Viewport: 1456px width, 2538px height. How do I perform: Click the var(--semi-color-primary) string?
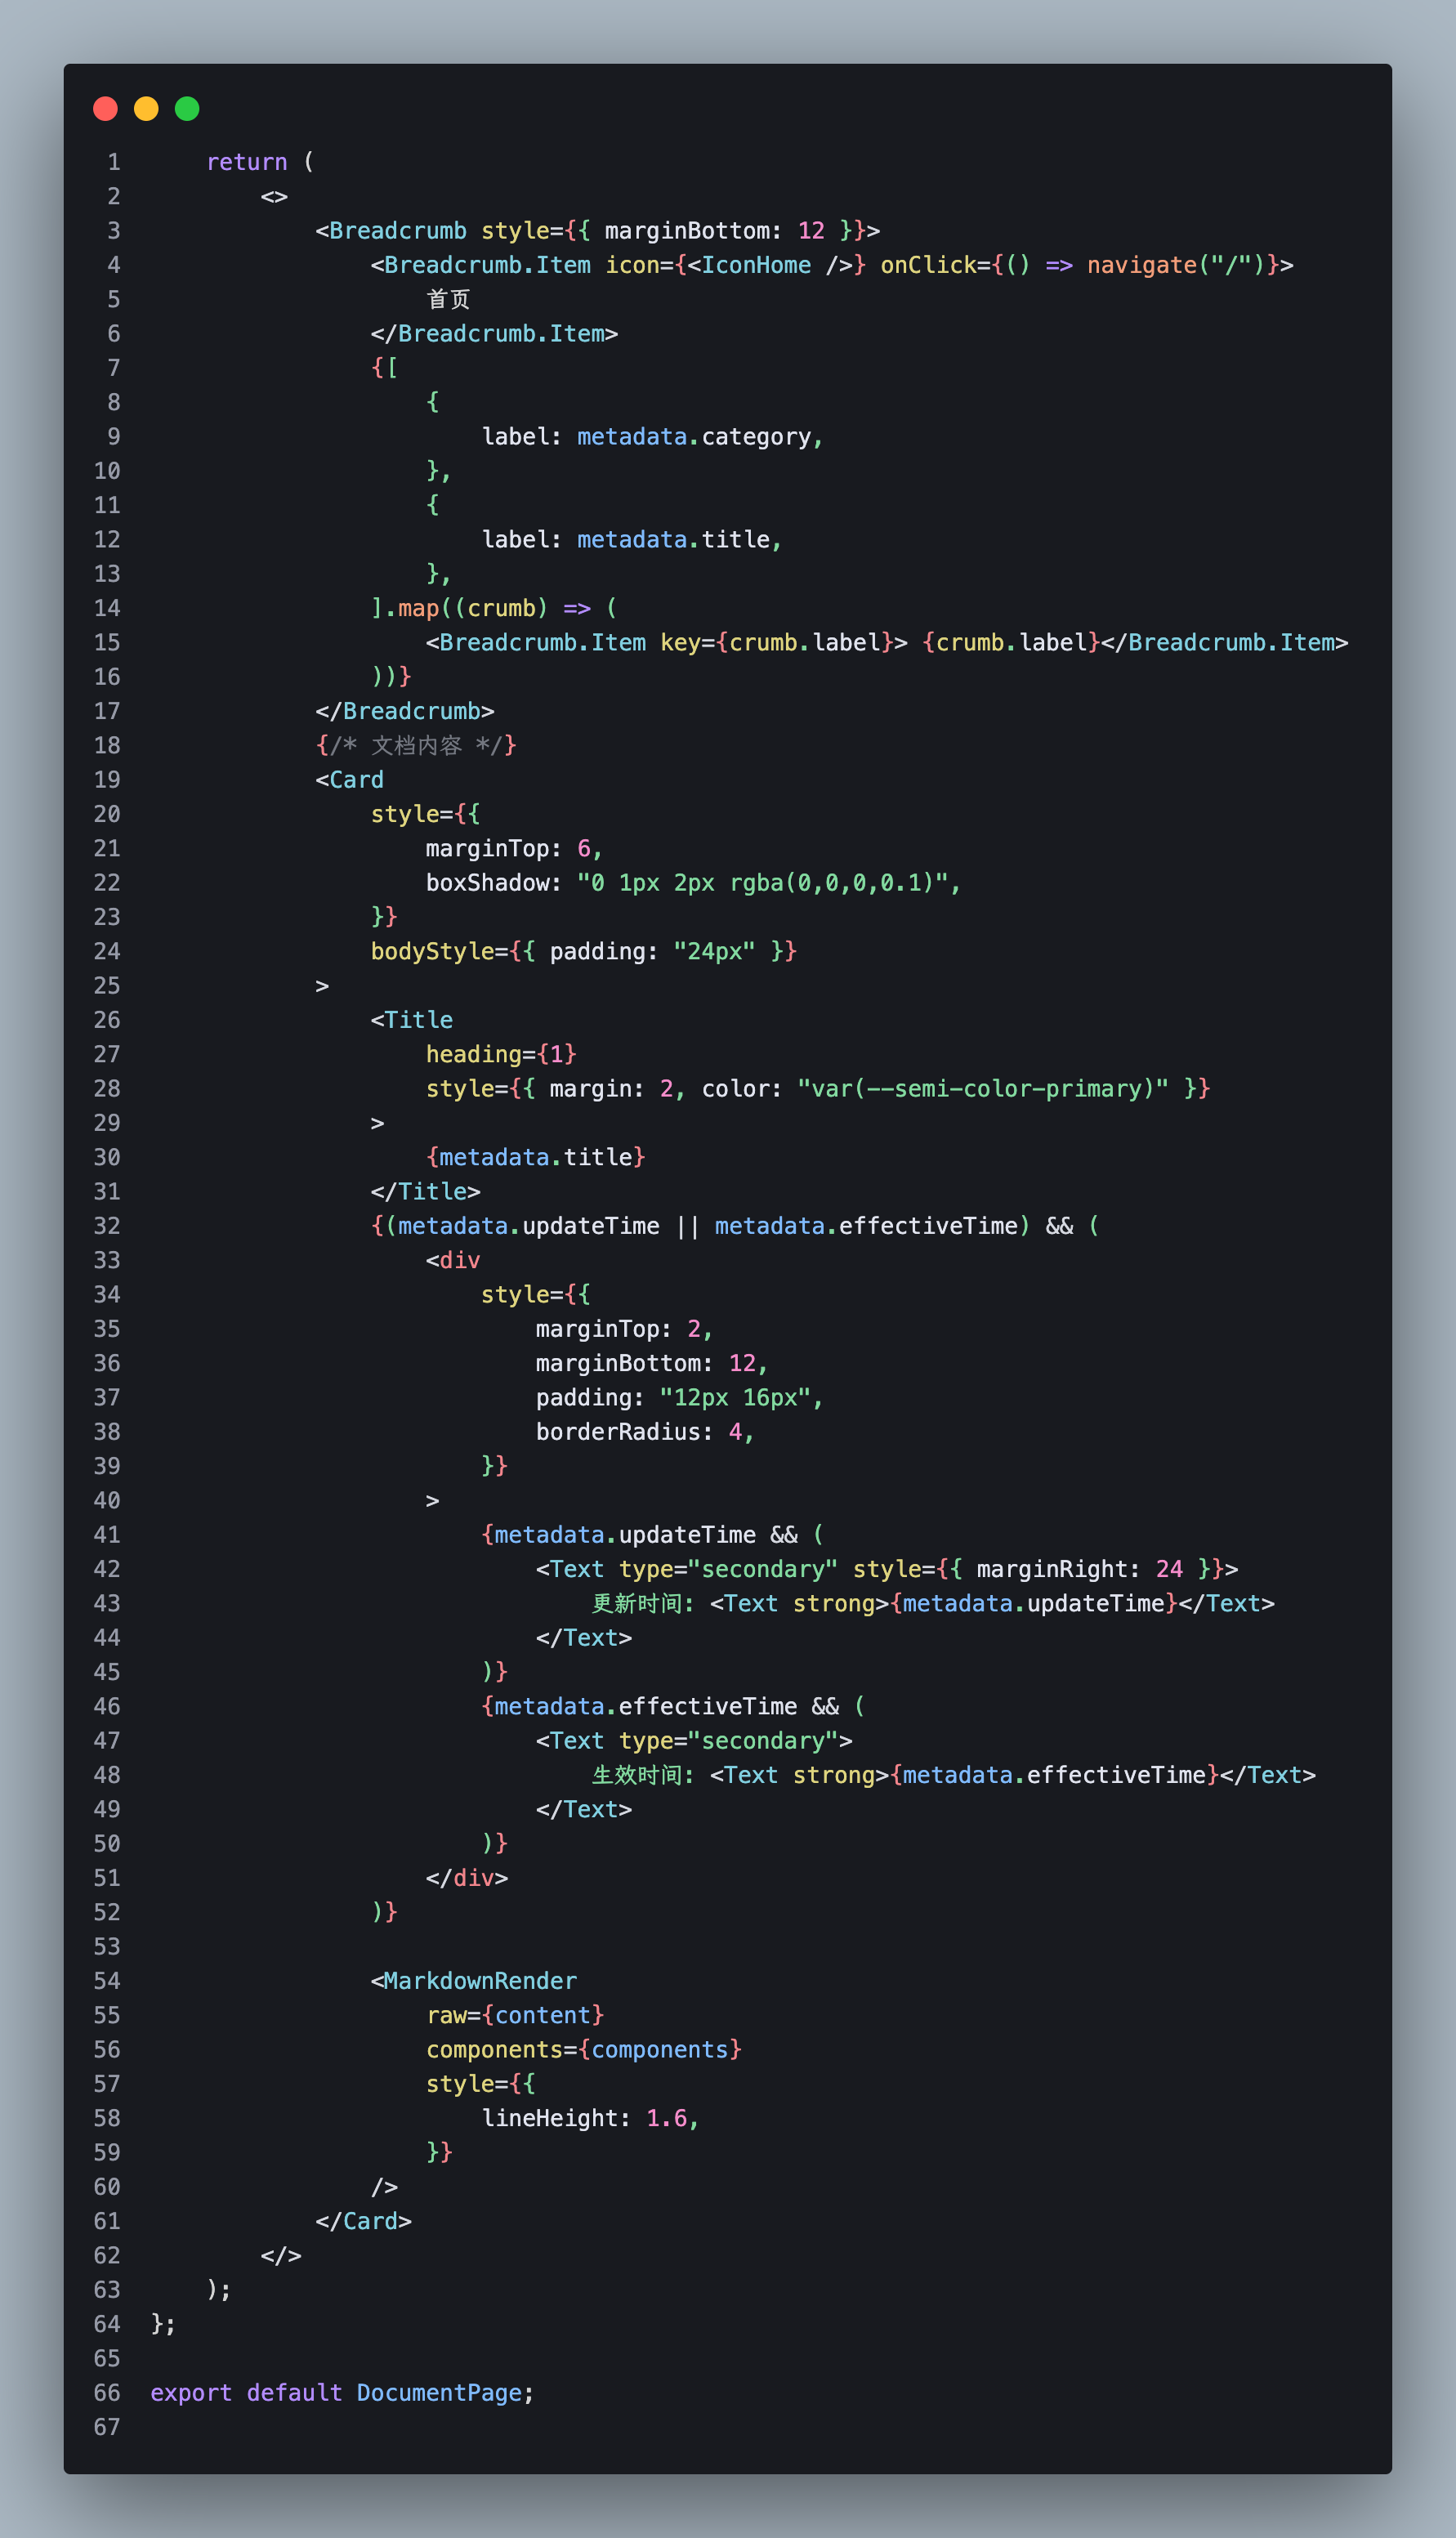point(982,1088)
